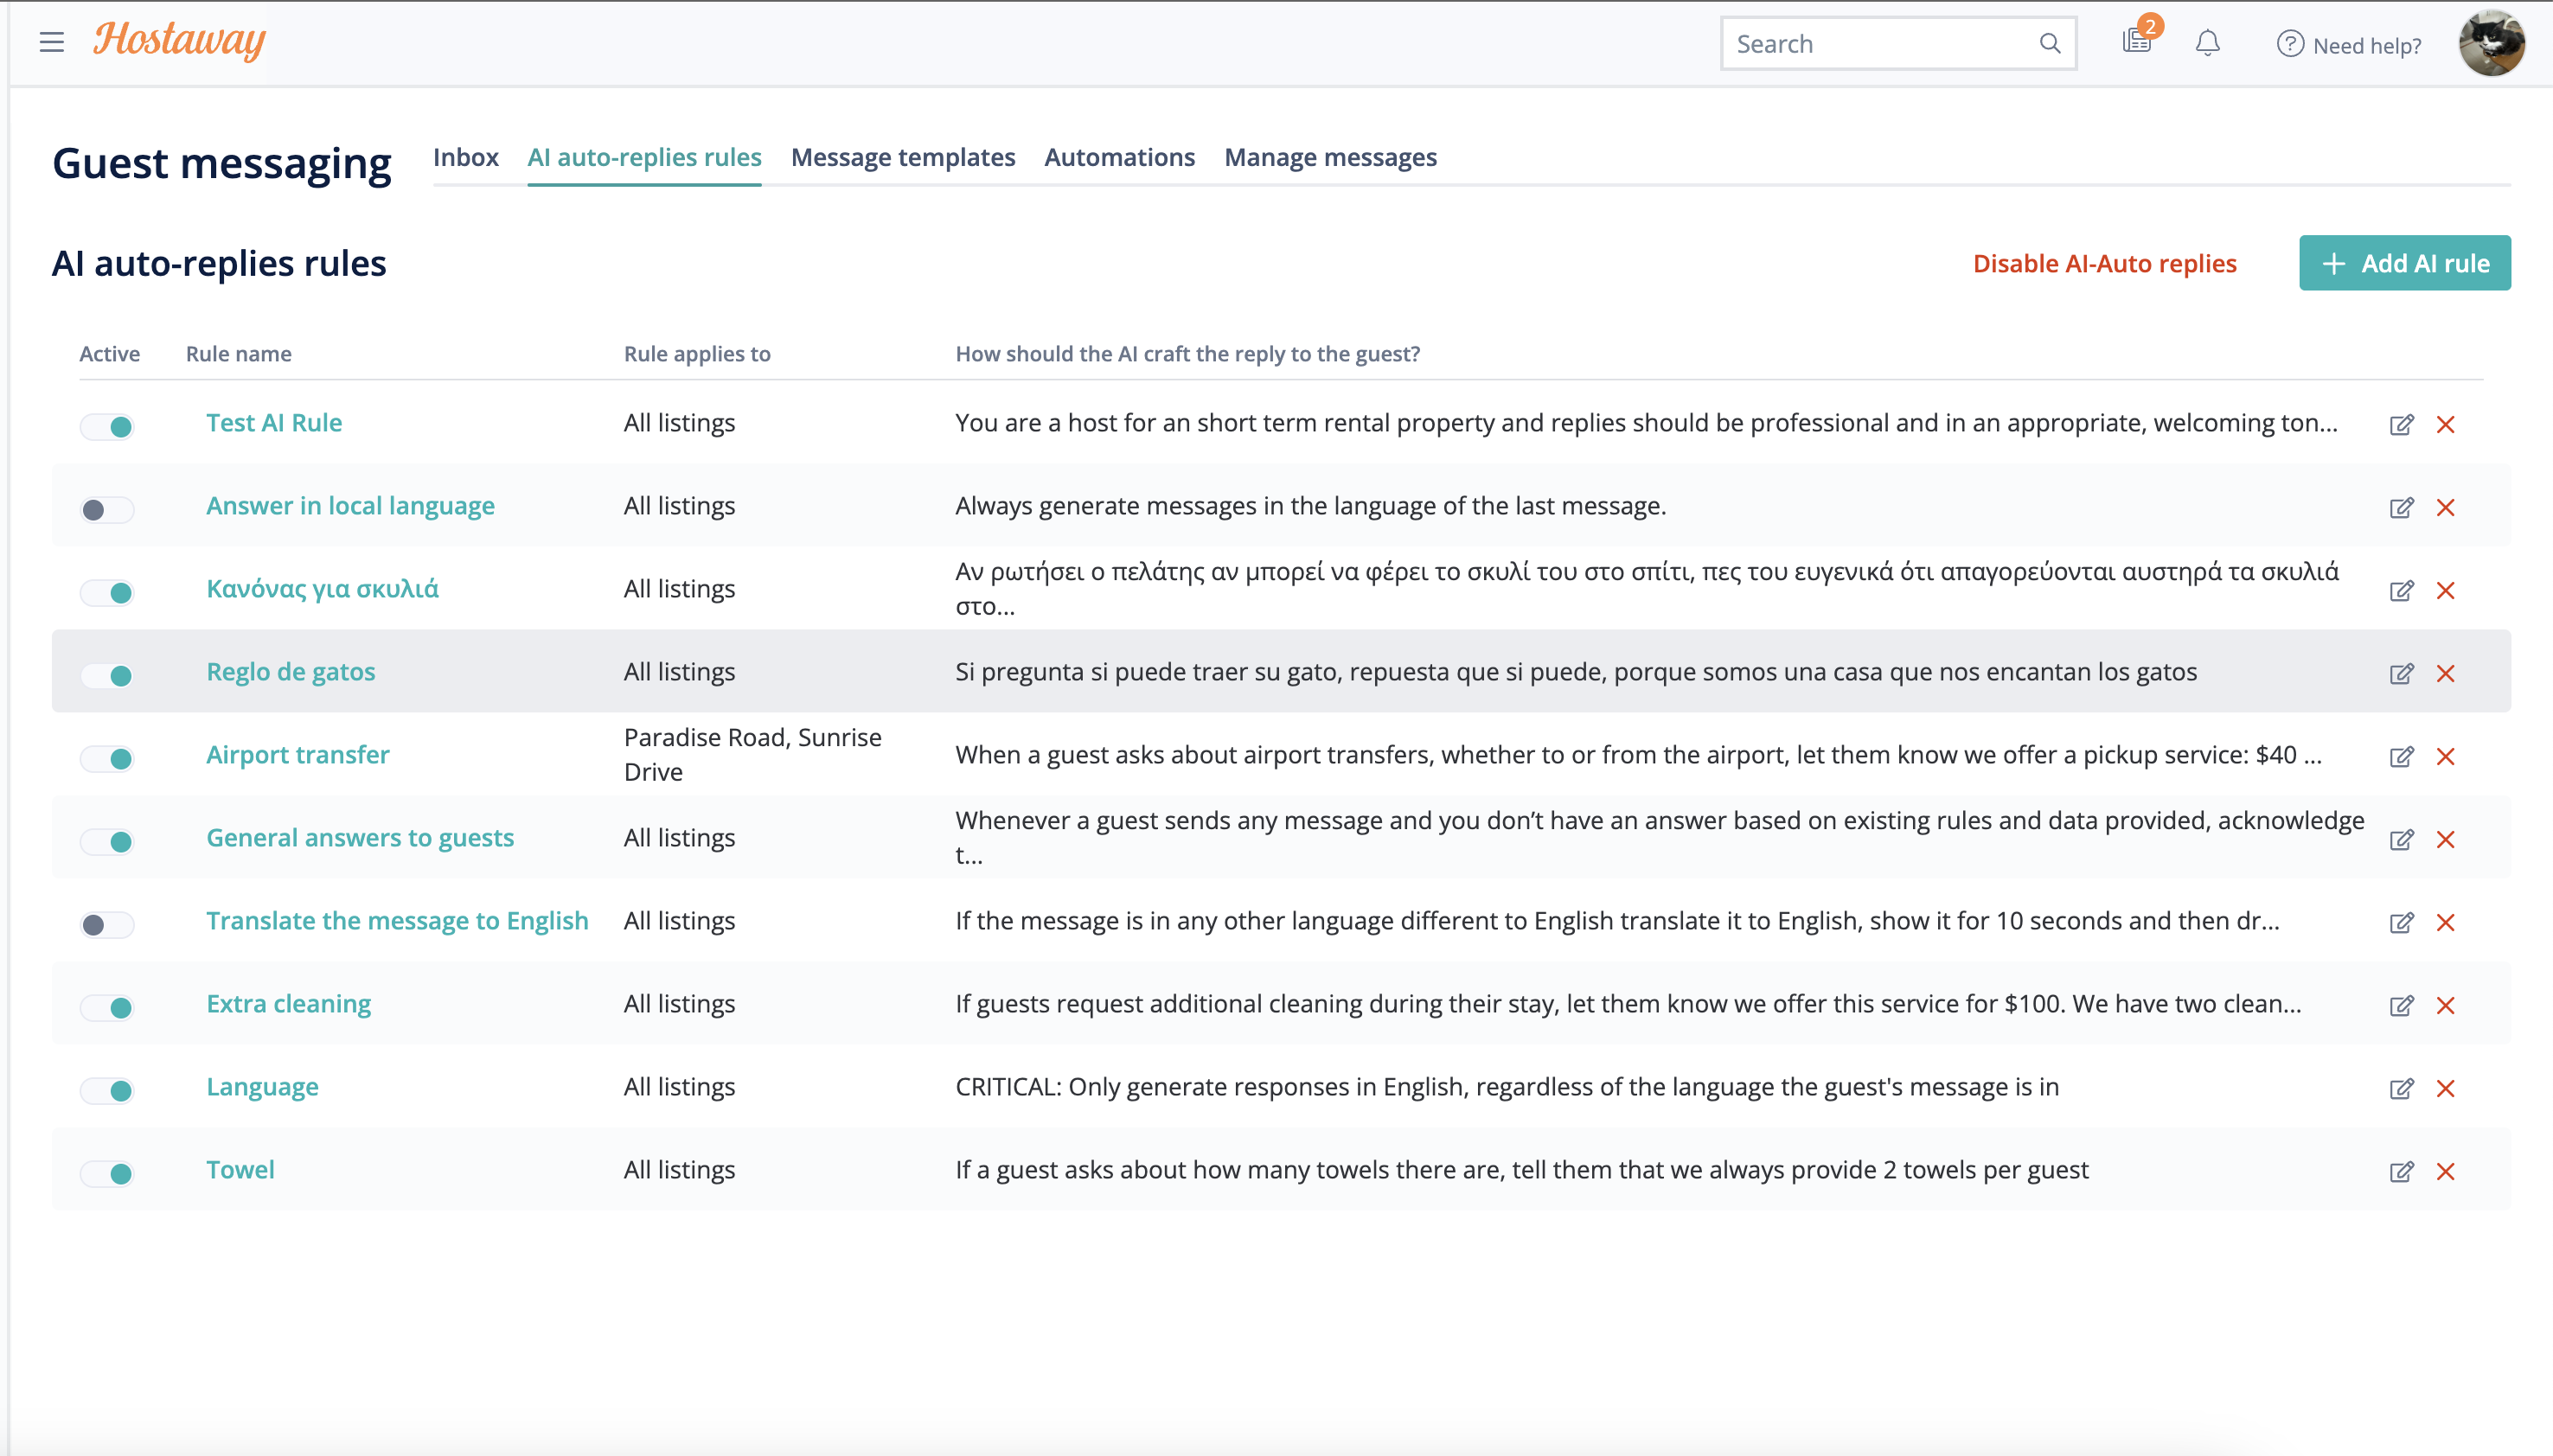Click Disable AI-Auto replies
The width and height of the screenshot is (2553, 1456).
pos(2105,263)
